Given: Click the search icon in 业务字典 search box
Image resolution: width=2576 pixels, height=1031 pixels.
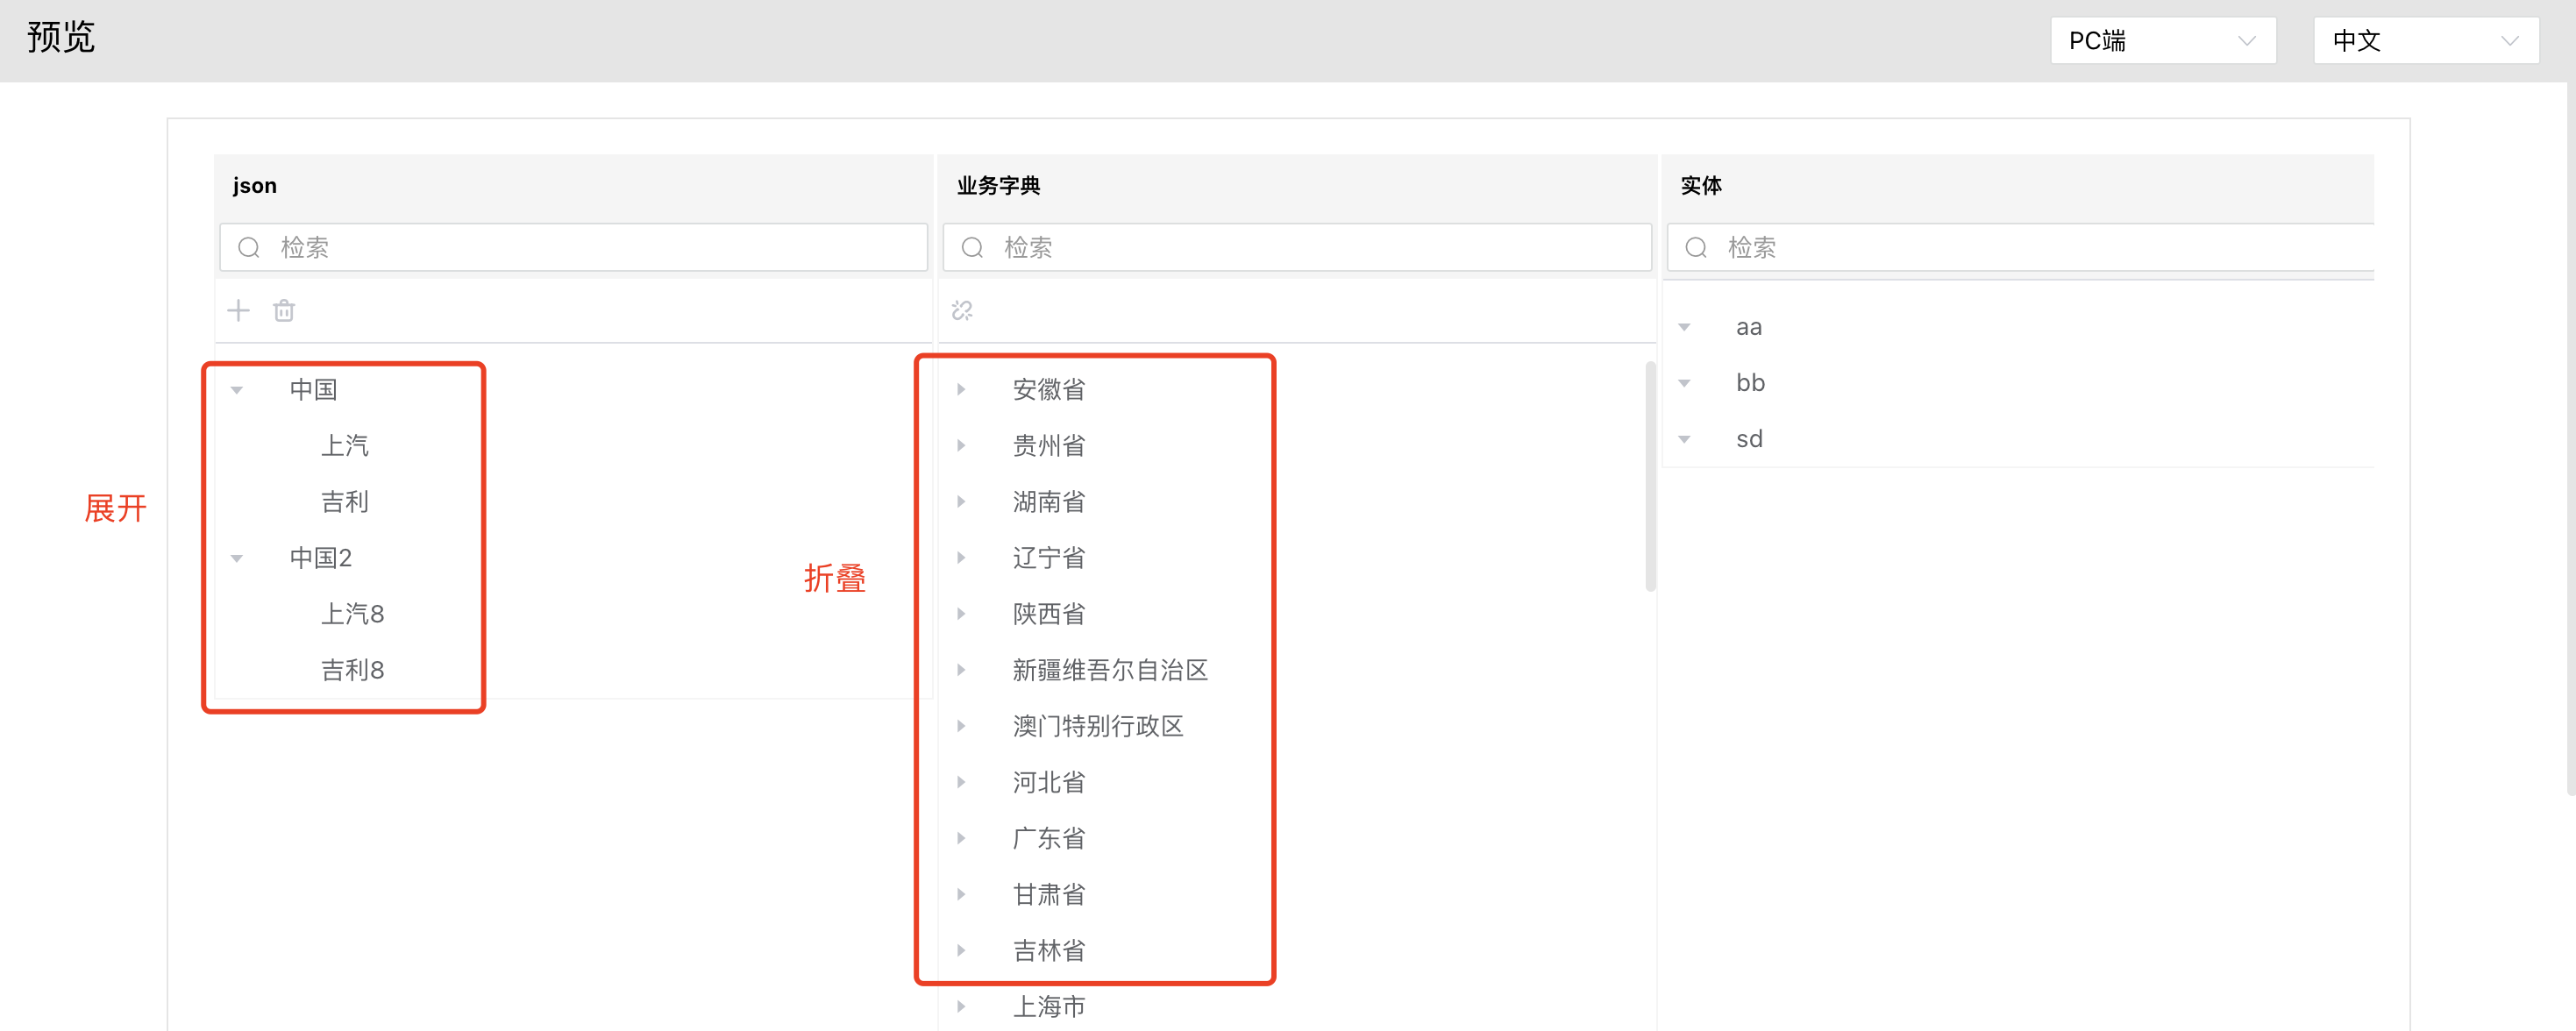Looking at the screenshot, I should 972,247.
